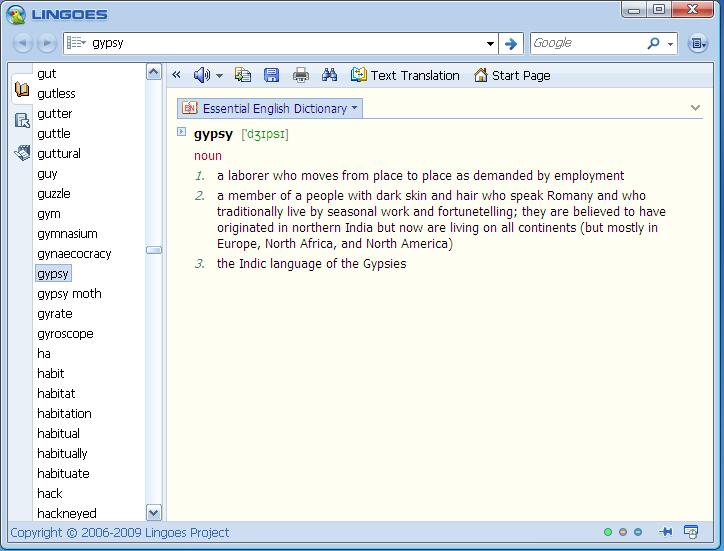Select 'habitually' in the word list
The height and width of the screenshot is (551, 724).
pyautogui.click(x=62, y=454)
